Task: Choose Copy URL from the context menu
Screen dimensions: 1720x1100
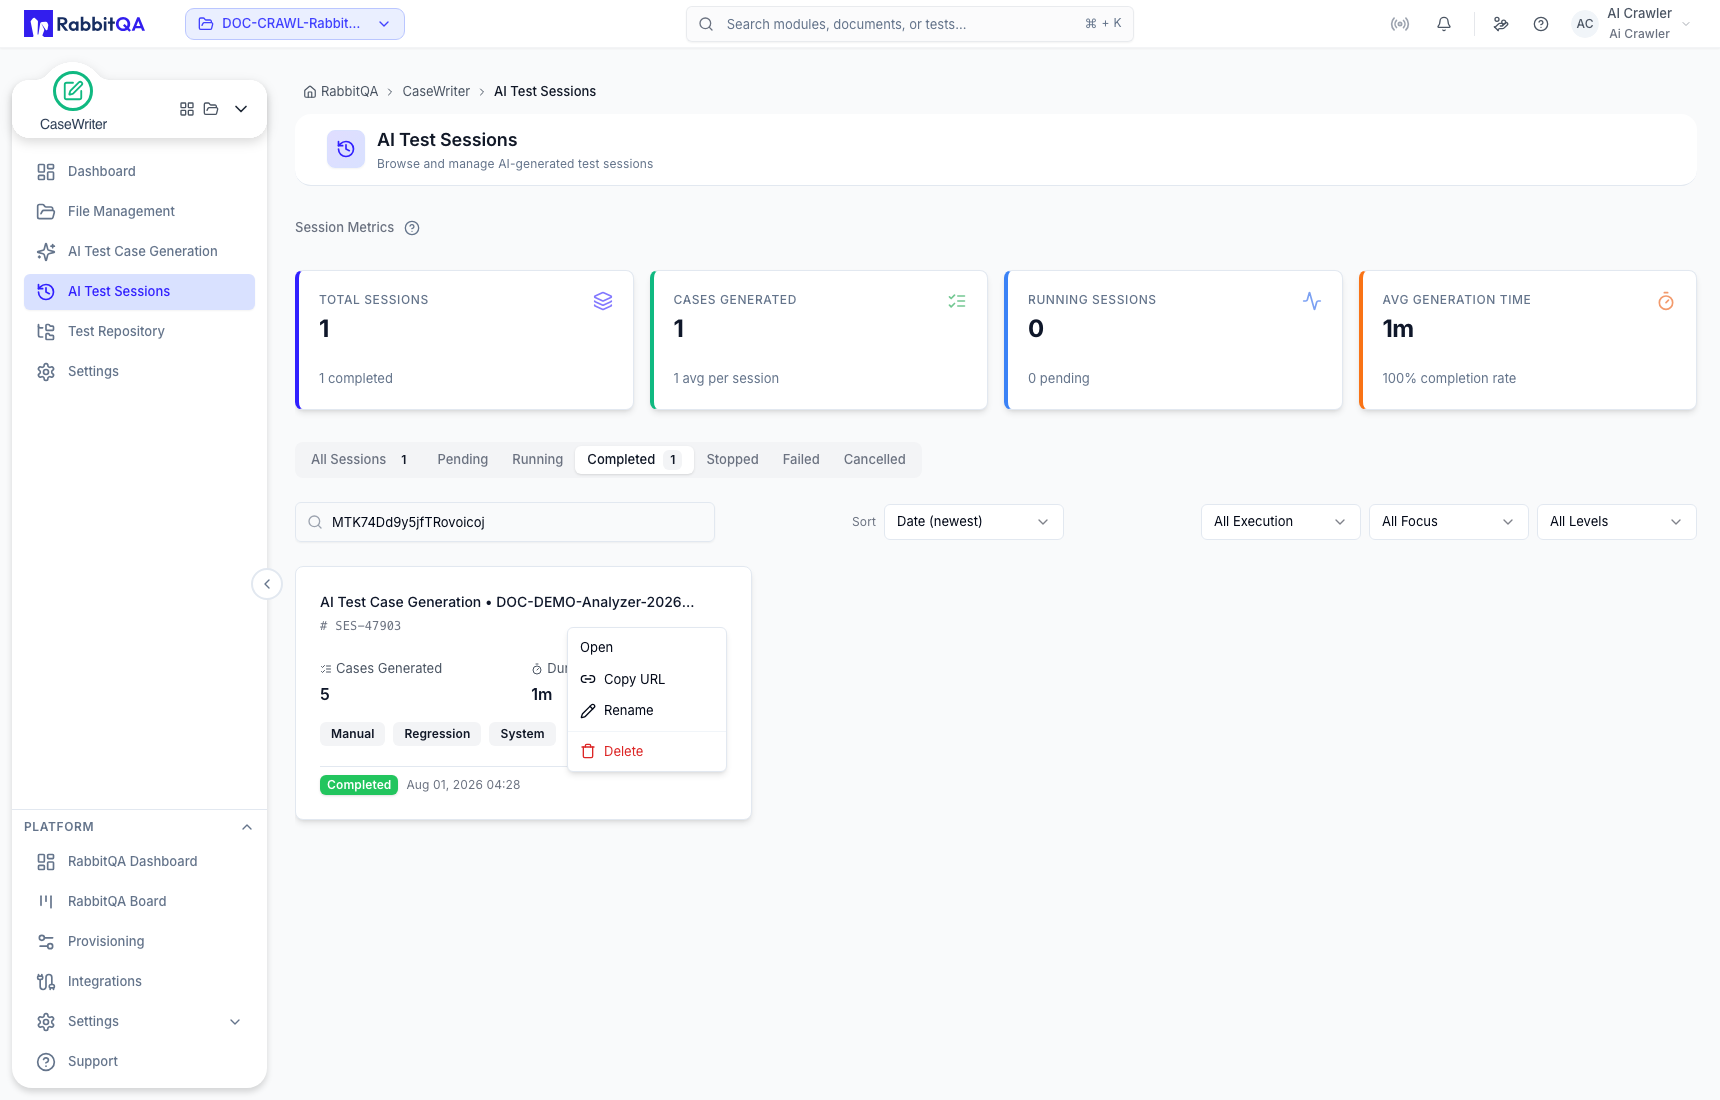Action: click(647, 680)
